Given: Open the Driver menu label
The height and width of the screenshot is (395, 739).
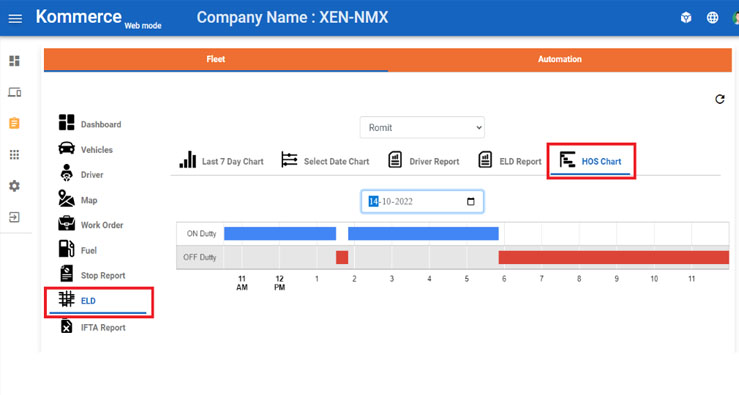Looking at the screenshot, I should click(92, 175).
